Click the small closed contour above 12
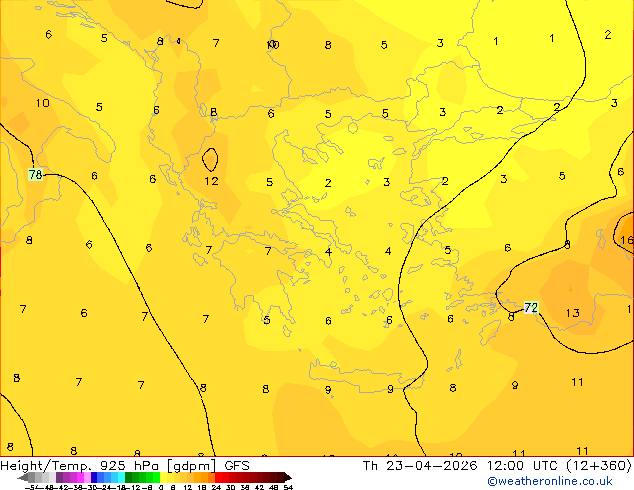The image size is (634, 490). point(210,159)
